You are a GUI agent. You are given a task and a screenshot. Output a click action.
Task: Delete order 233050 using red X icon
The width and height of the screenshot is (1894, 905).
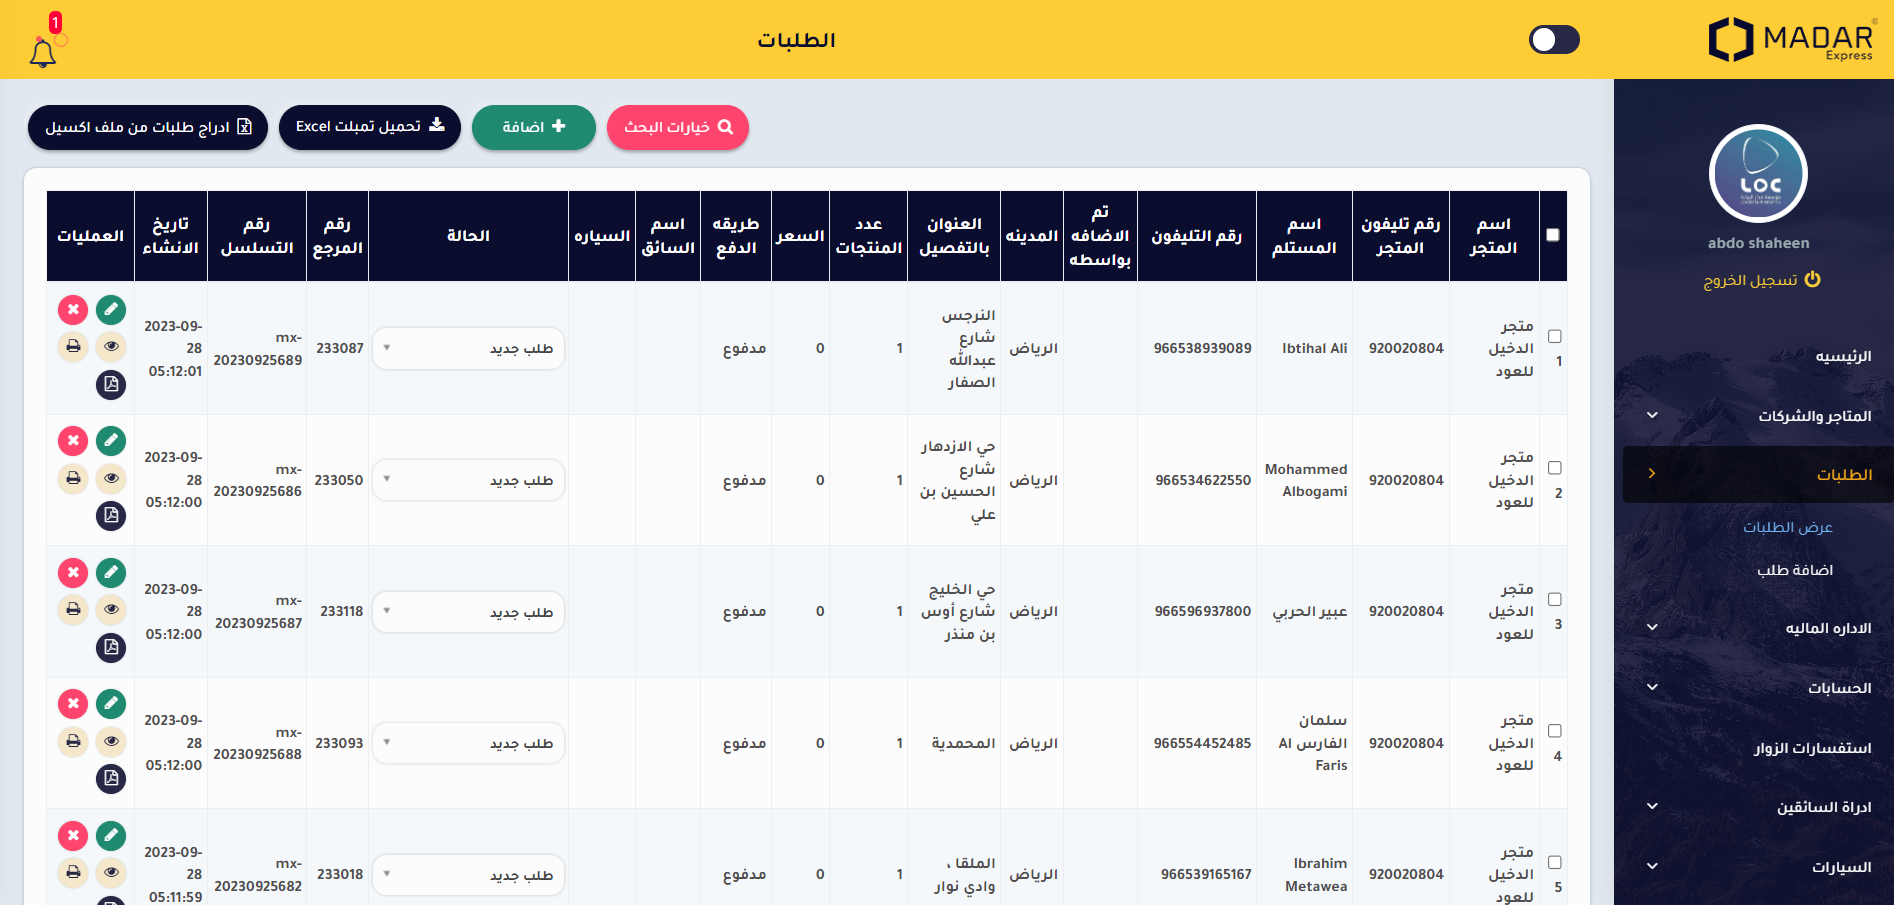coord(73,441)
